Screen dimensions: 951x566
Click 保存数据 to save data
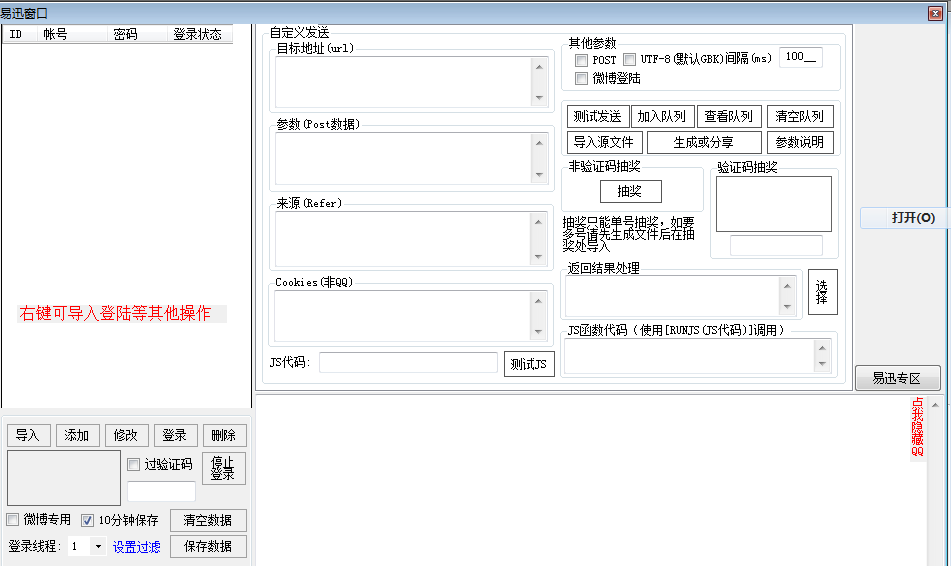tap(208, 547)
